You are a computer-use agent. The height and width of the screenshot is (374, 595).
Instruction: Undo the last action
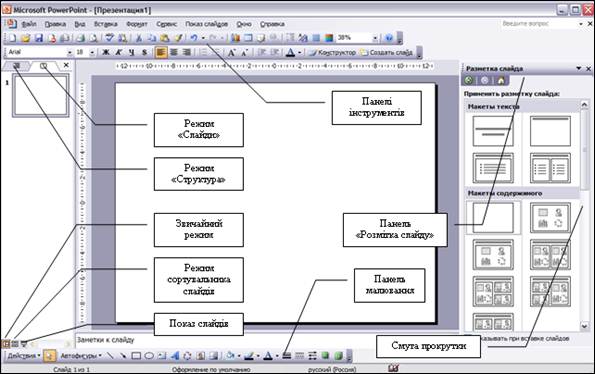(194, 38)
